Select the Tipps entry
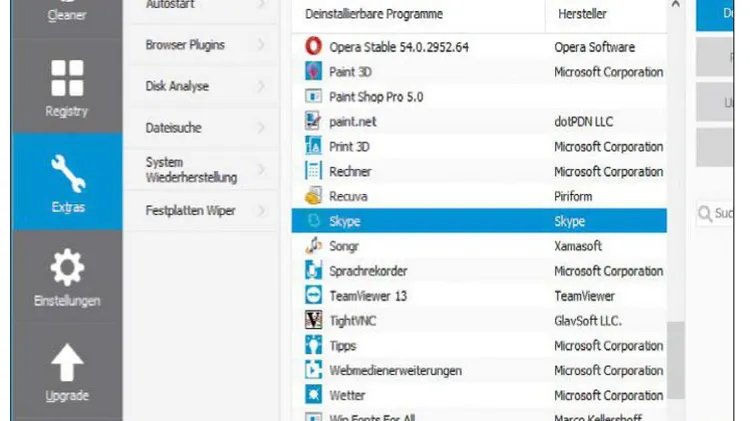Image resolution: width=750 pixels, height=421 pixels. click(x=479, y=345)
